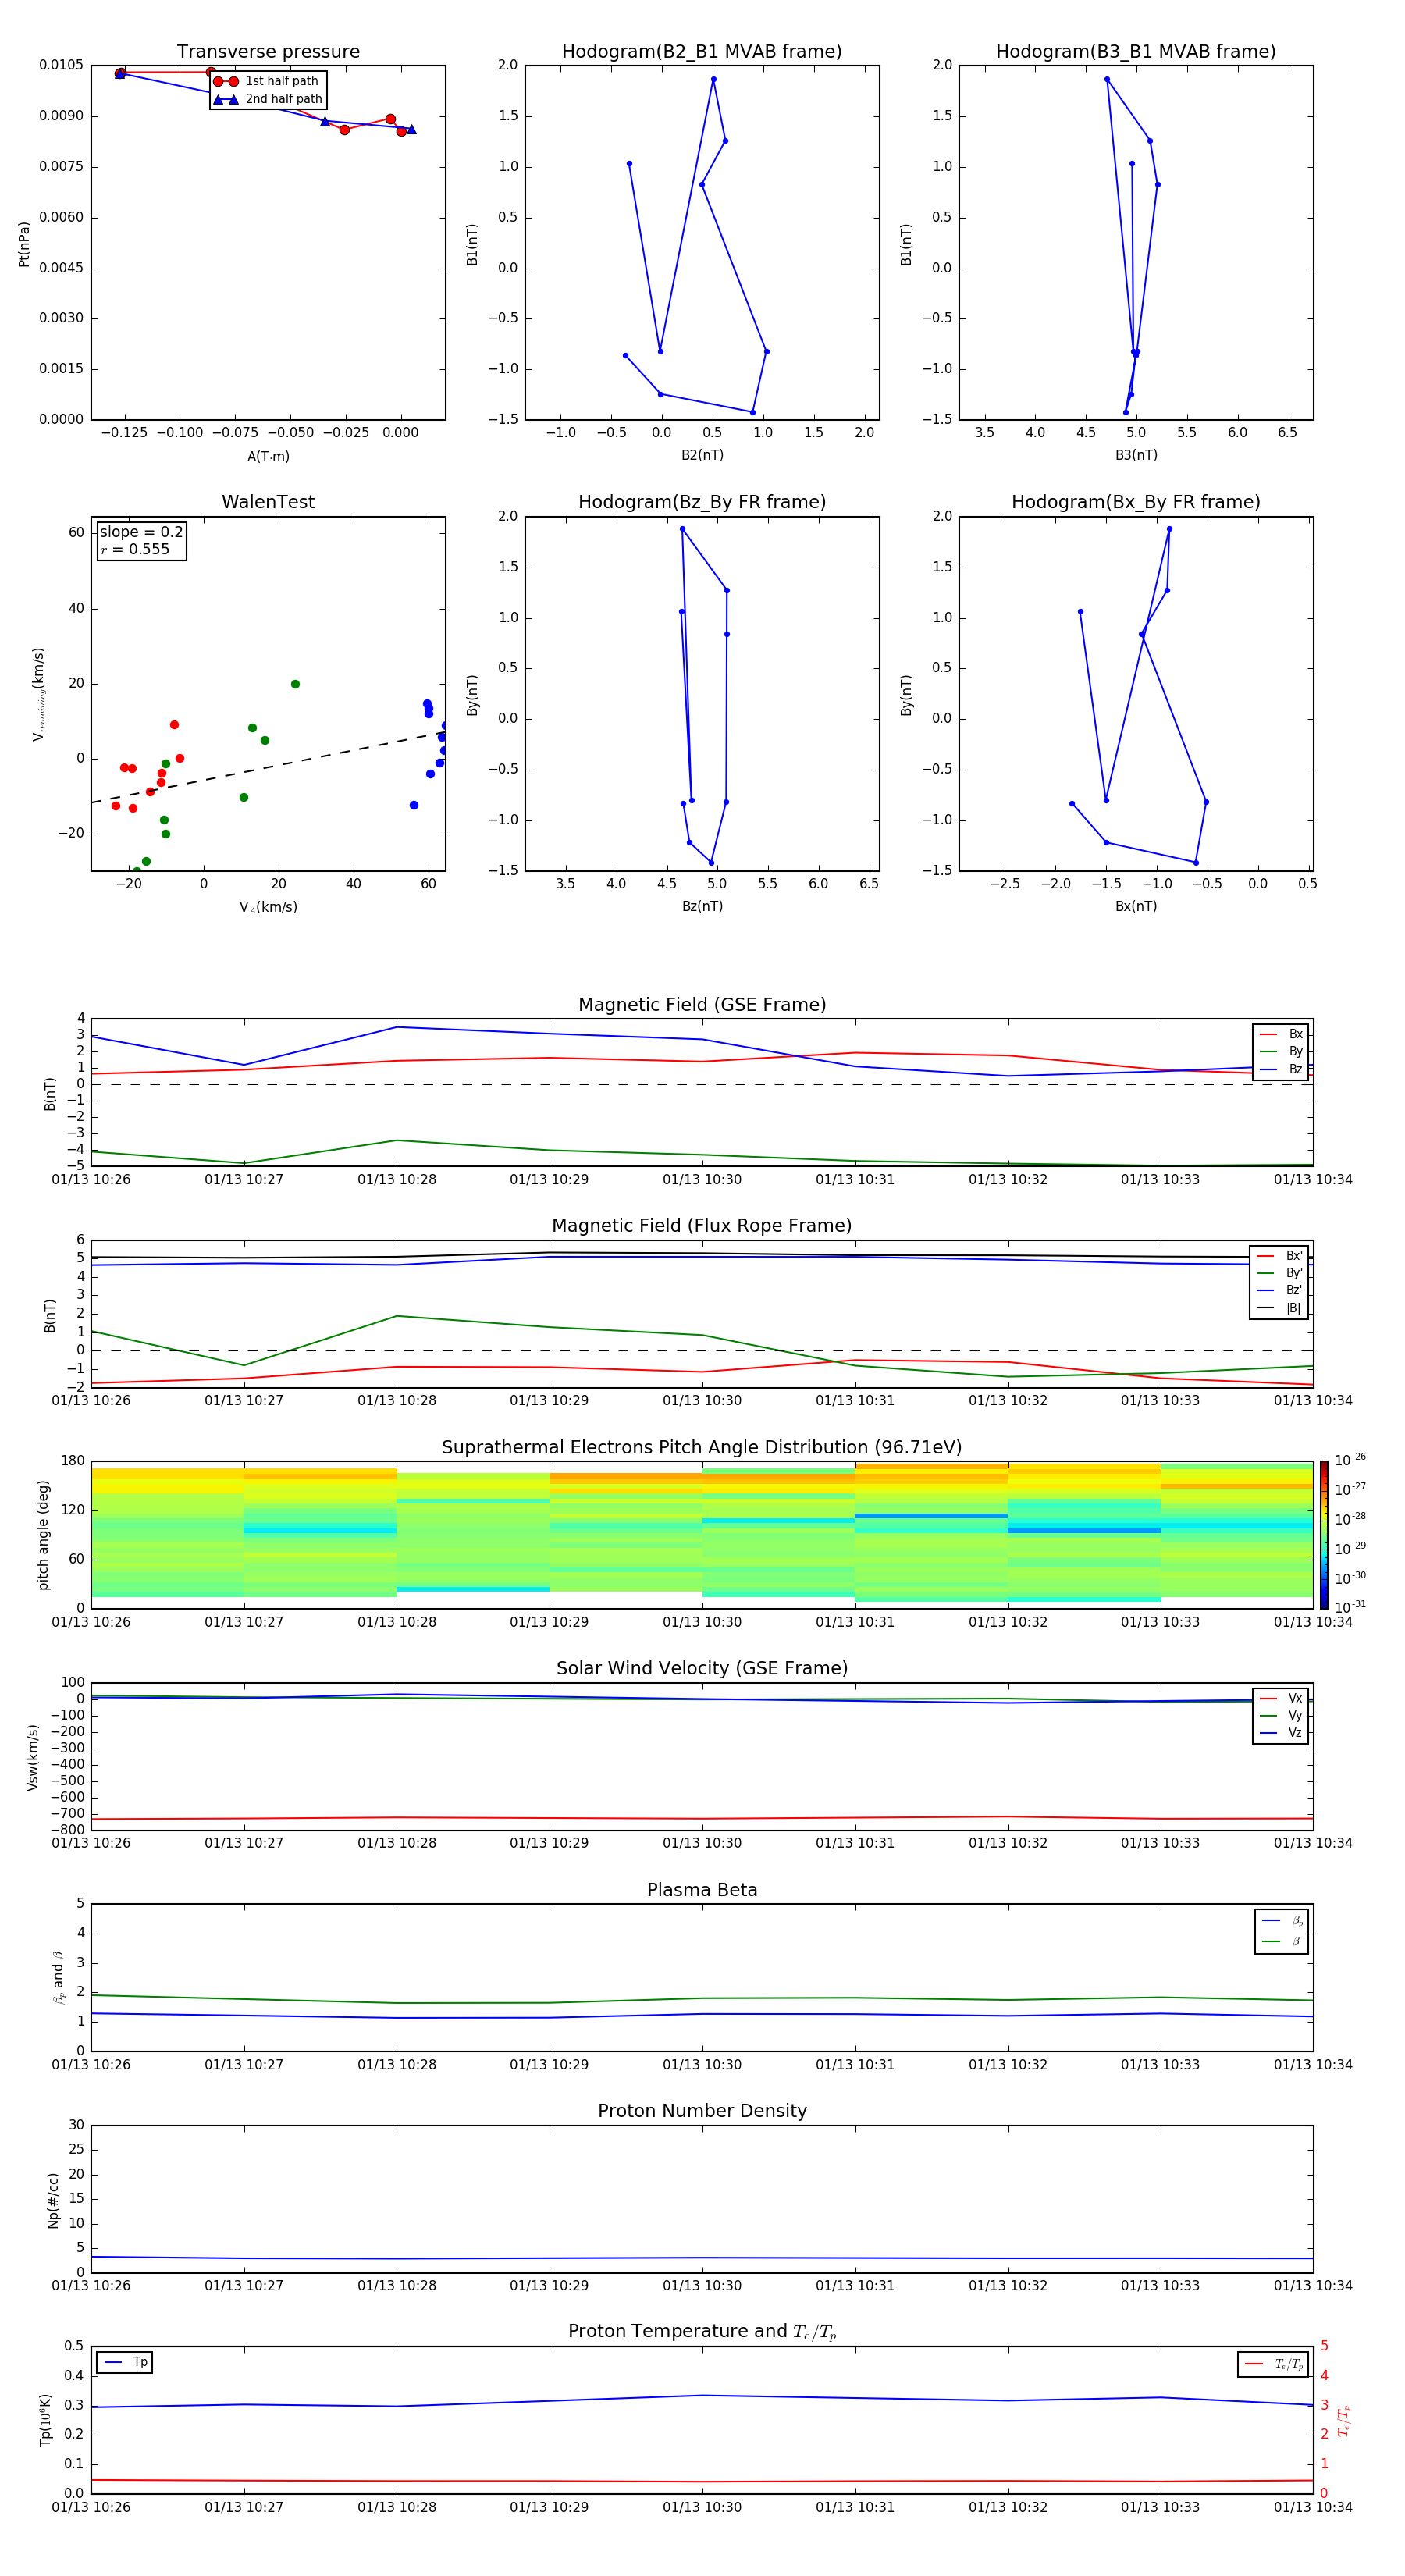Image resolution: width=1405 pixels, height=2576 pixels.
Task: Click the 'Hodogram(Bx_By FR frame)' title
Action: 1136,502
